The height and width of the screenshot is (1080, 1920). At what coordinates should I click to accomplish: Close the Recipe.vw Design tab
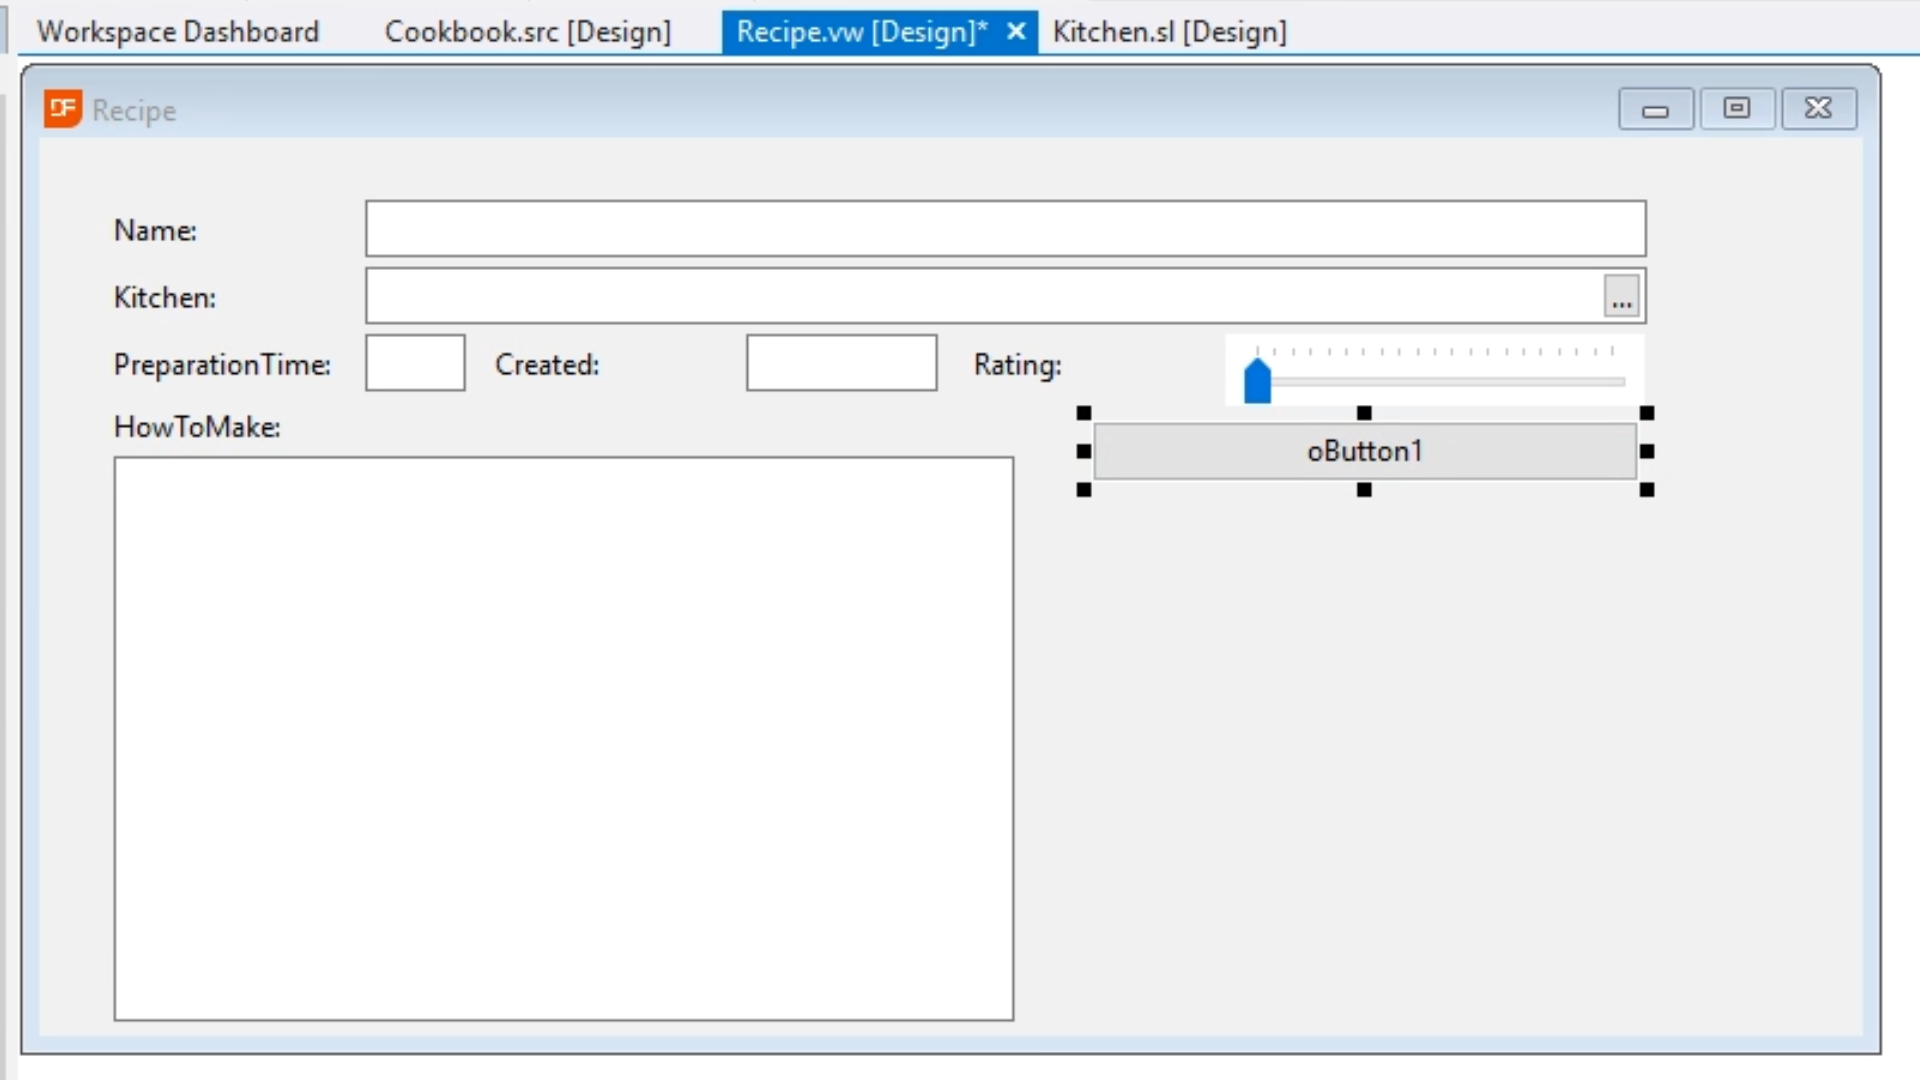point(1016,31)
